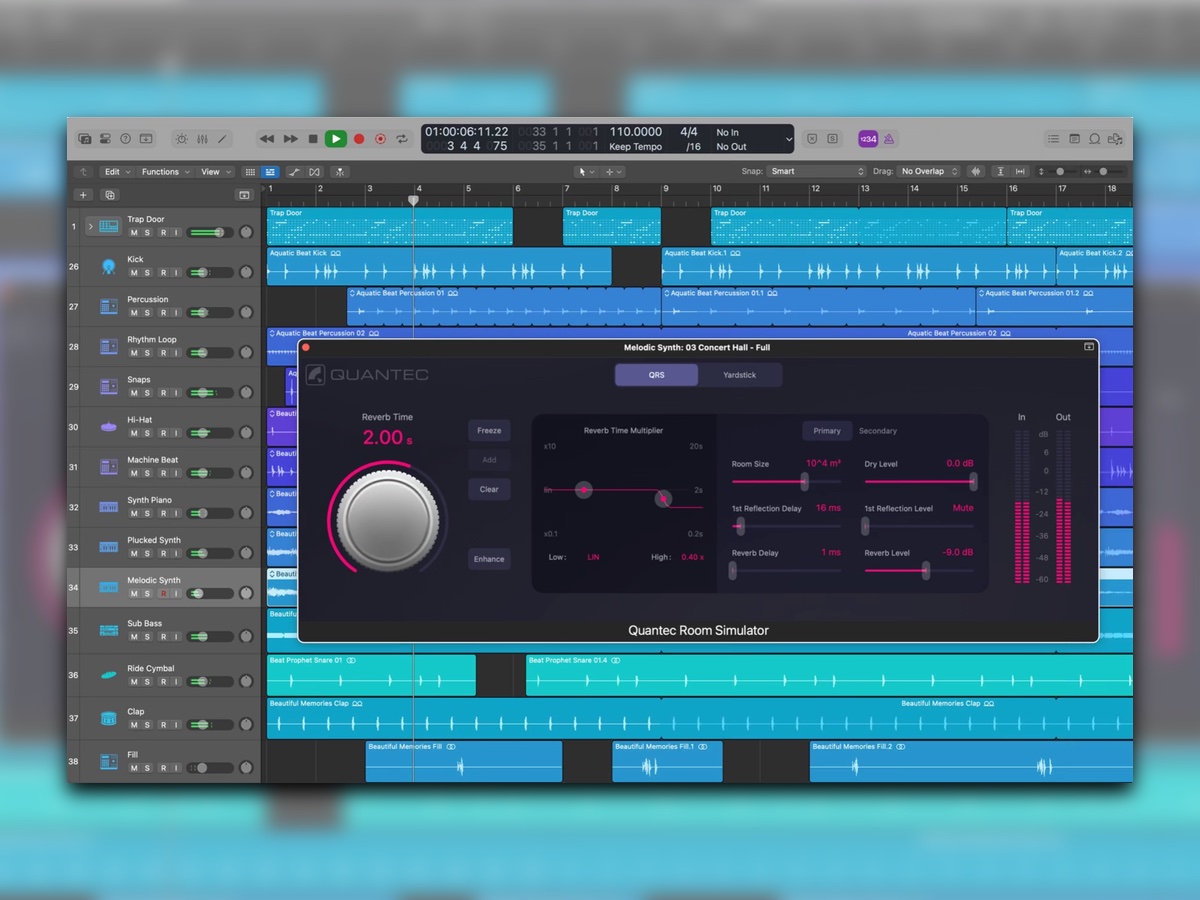Image resolution: width=1200 pixels, height=900 pixels.
Task: Switch to the Yardstick tab in Quantec
Action: coord(741,375)
